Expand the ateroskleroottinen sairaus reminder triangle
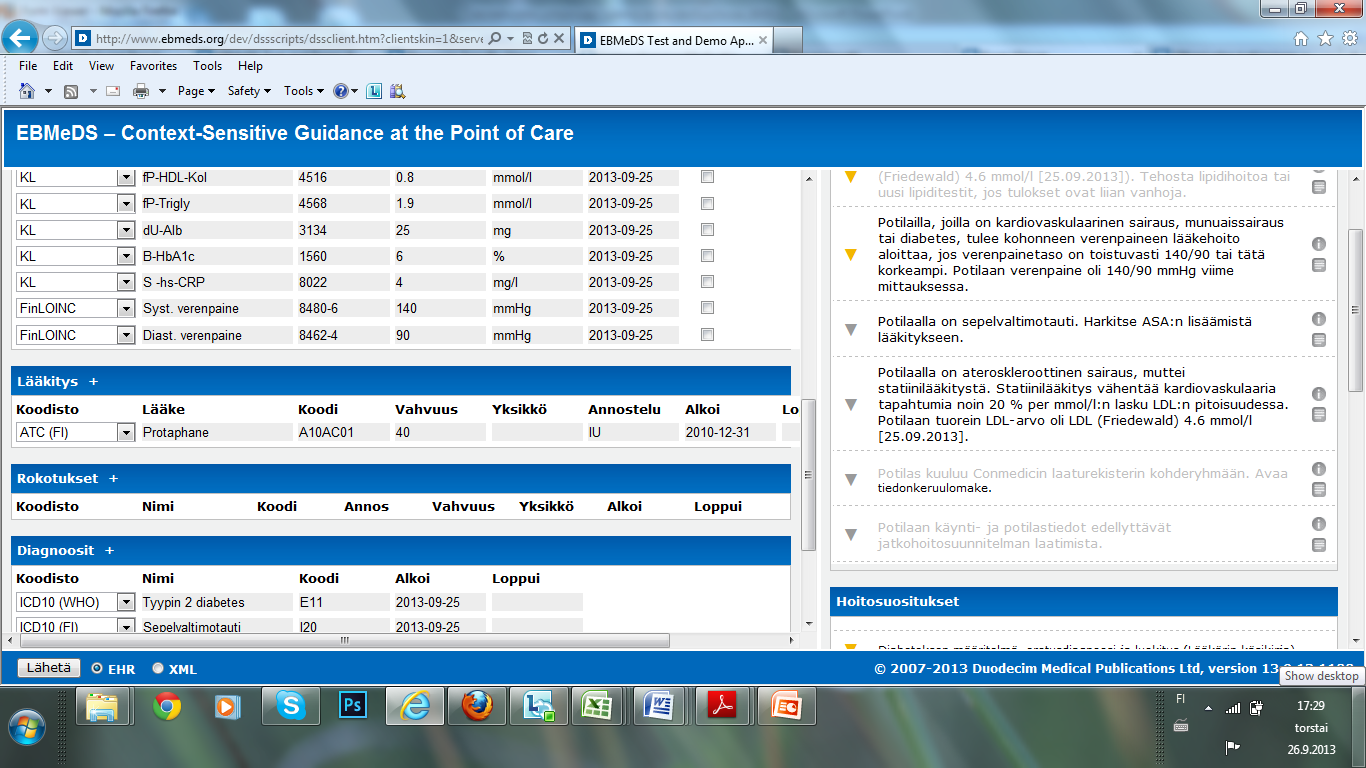The image size is (1366, 768). coord(851,404)
